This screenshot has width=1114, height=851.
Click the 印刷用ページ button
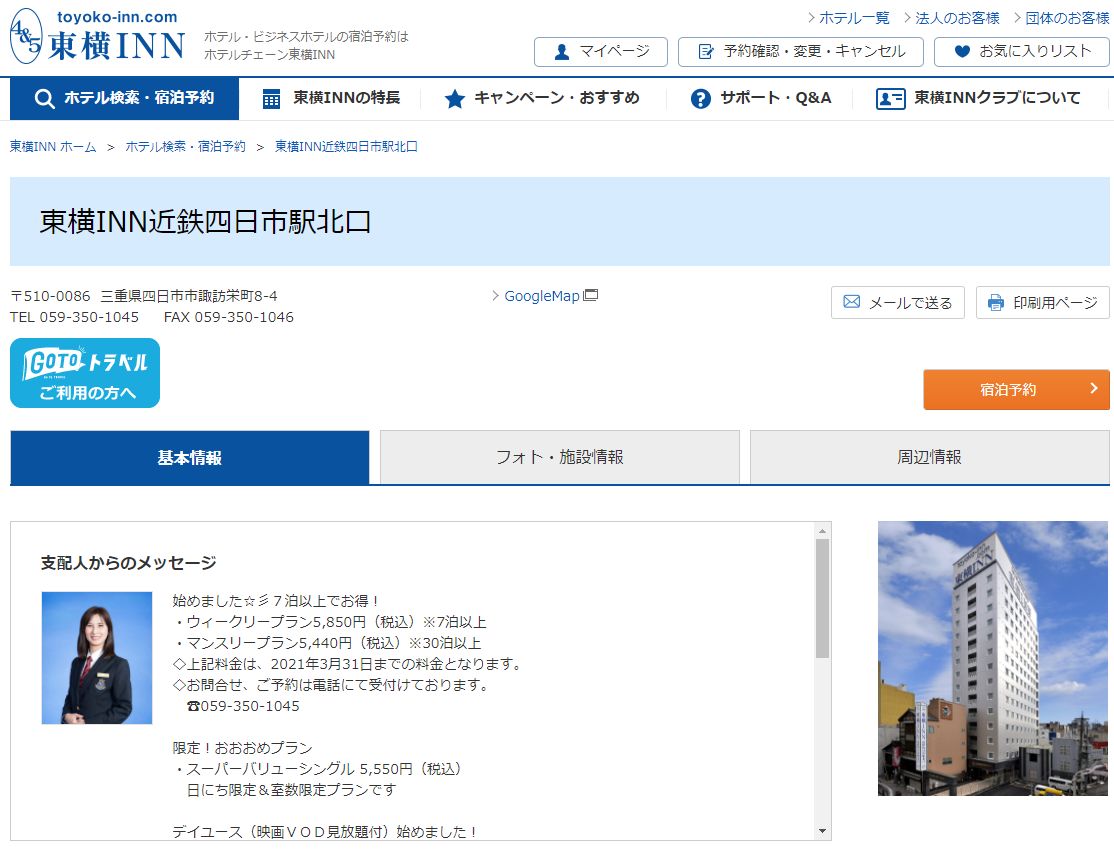[x=1042, y=303]
